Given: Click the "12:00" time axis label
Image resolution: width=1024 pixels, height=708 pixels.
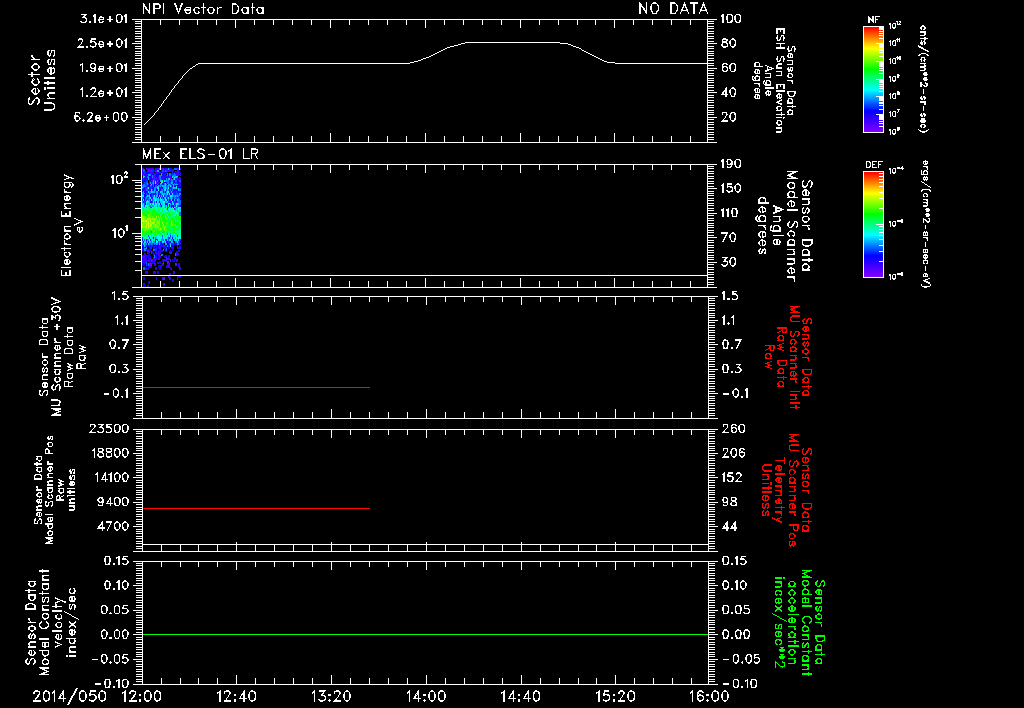Looking at the screenshot, I should point(141,696).
